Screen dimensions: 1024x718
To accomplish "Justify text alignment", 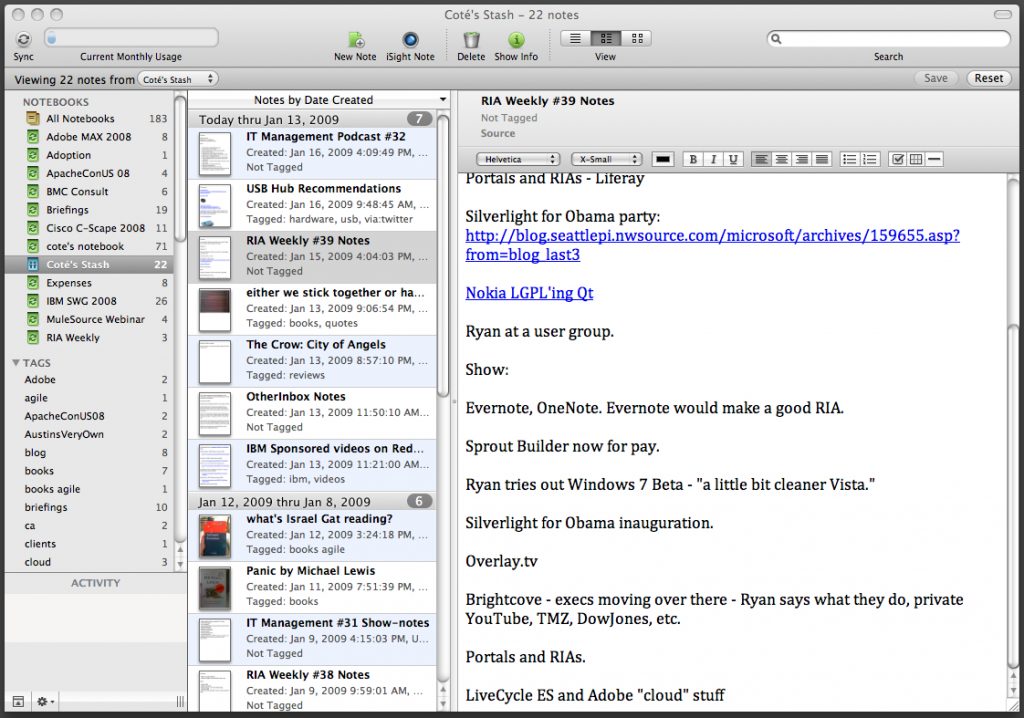I will [822, 159].
